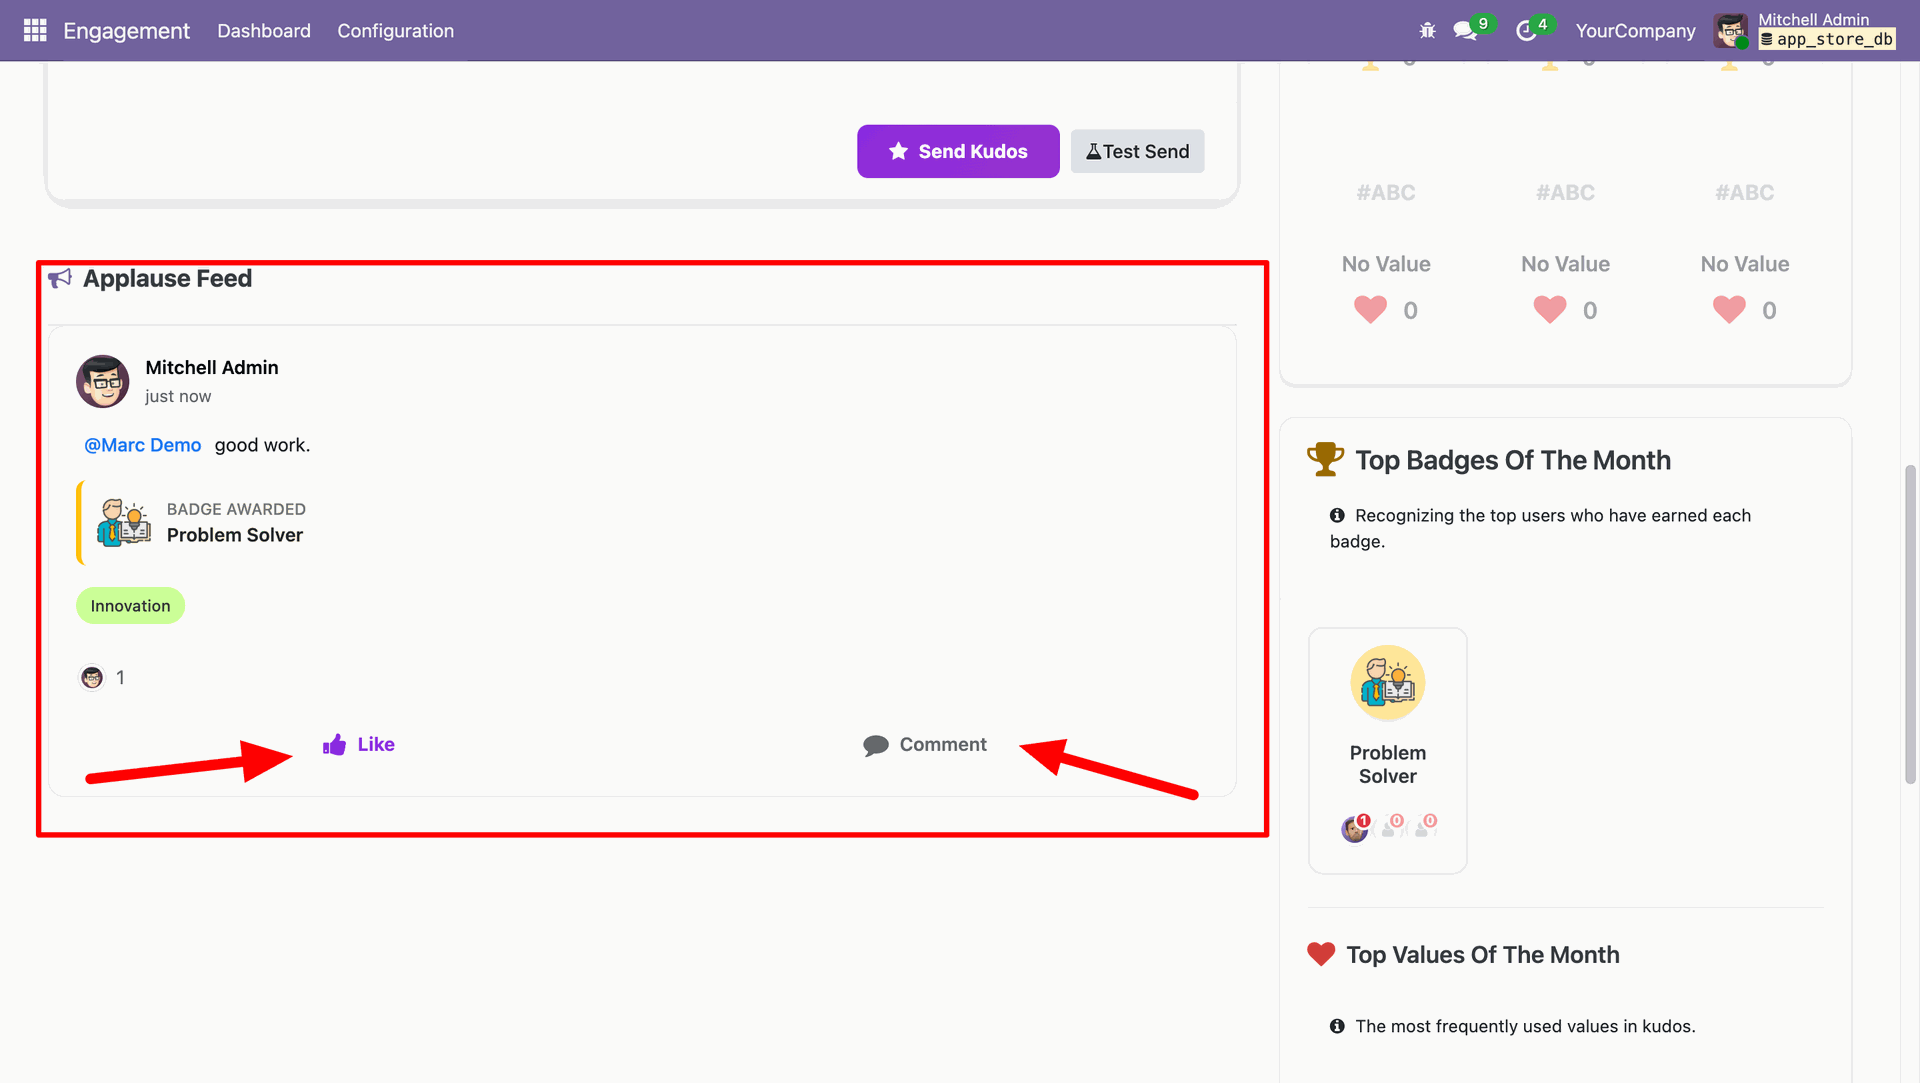Open the apps grid menu icon
The height and width of the screenshot is (1083, 1920).
coord(35,30)
